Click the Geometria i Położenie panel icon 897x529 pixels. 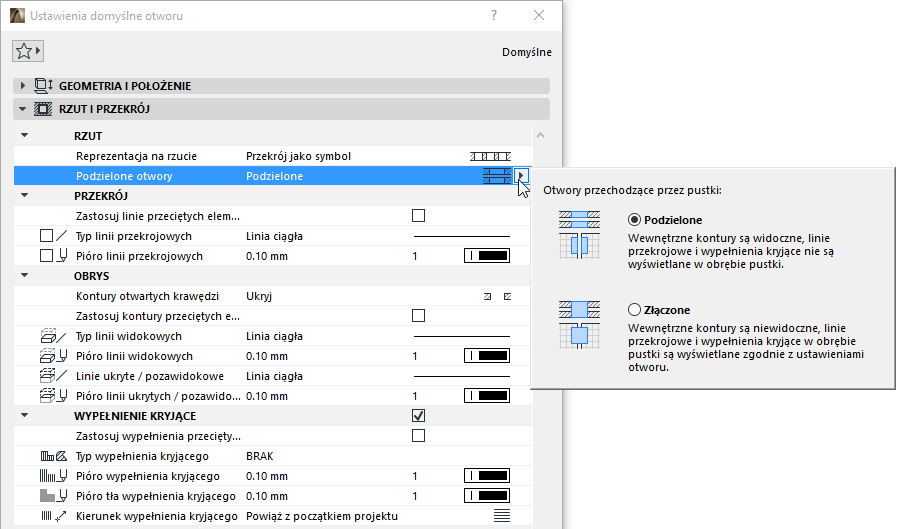pos(43,86)
